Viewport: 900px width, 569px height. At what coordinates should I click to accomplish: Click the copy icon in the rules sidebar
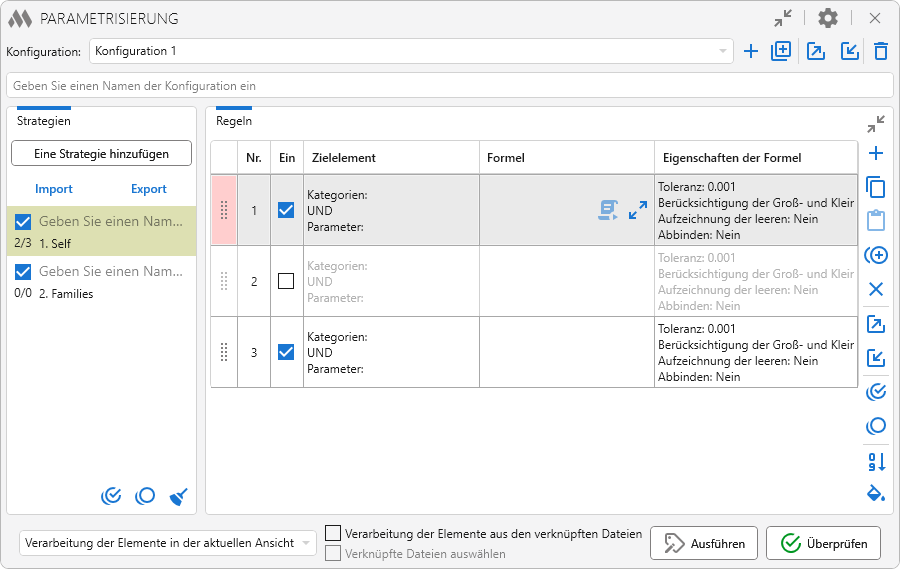click(x=876, y=187)
